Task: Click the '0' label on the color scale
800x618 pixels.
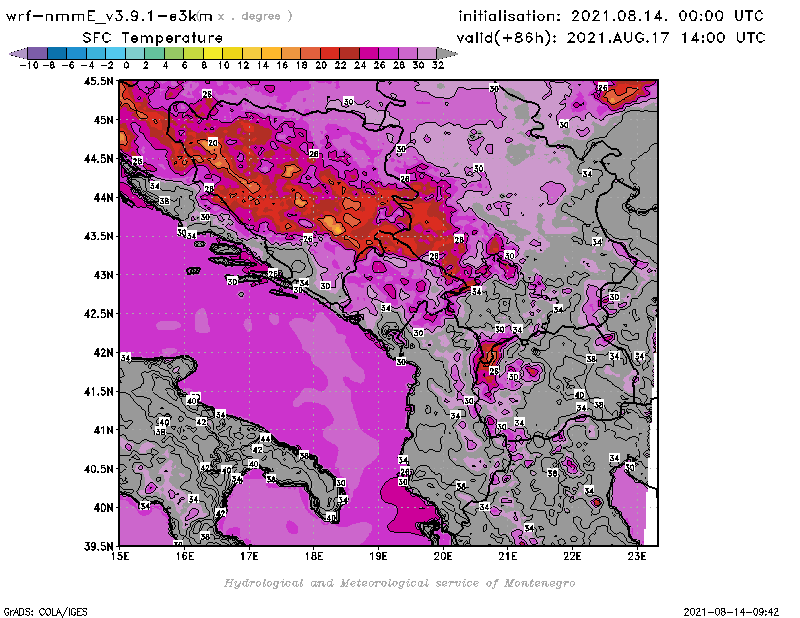Action: click(126, 65)
